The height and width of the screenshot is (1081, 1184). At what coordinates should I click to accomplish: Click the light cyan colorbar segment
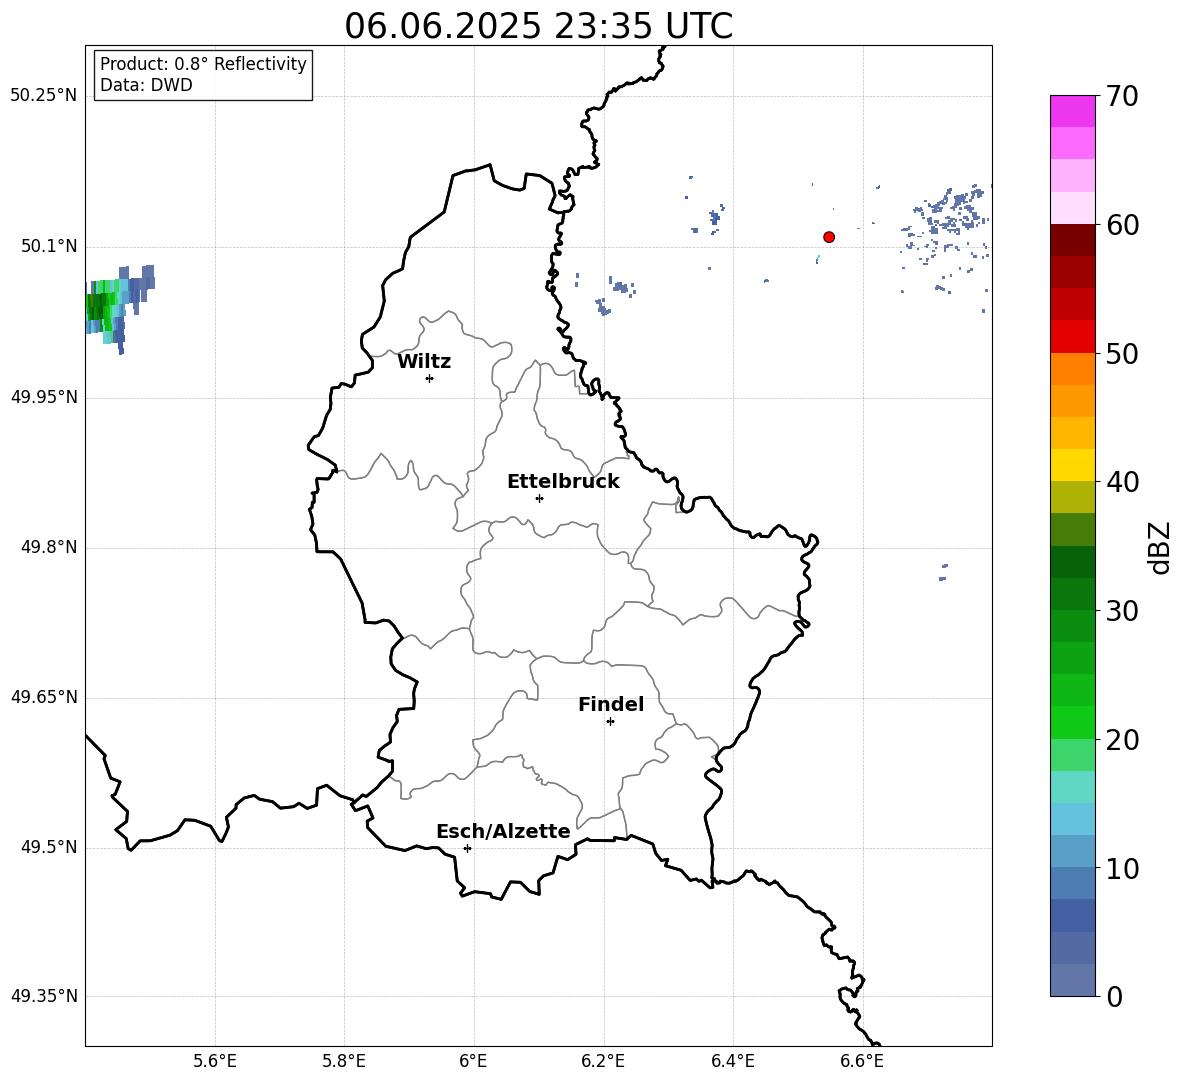click(x=1072, y=787)
